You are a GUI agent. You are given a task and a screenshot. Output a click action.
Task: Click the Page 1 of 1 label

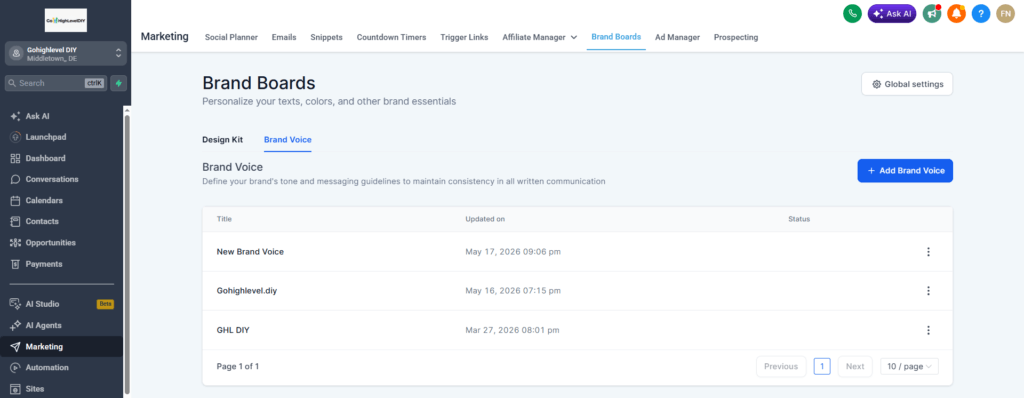click(238, 367)
